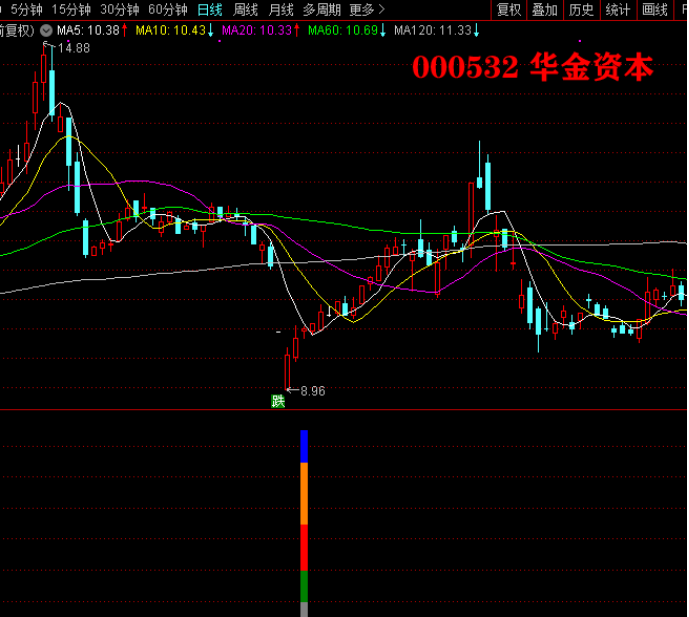Click the green 跌 marker icon

[278, 401]
